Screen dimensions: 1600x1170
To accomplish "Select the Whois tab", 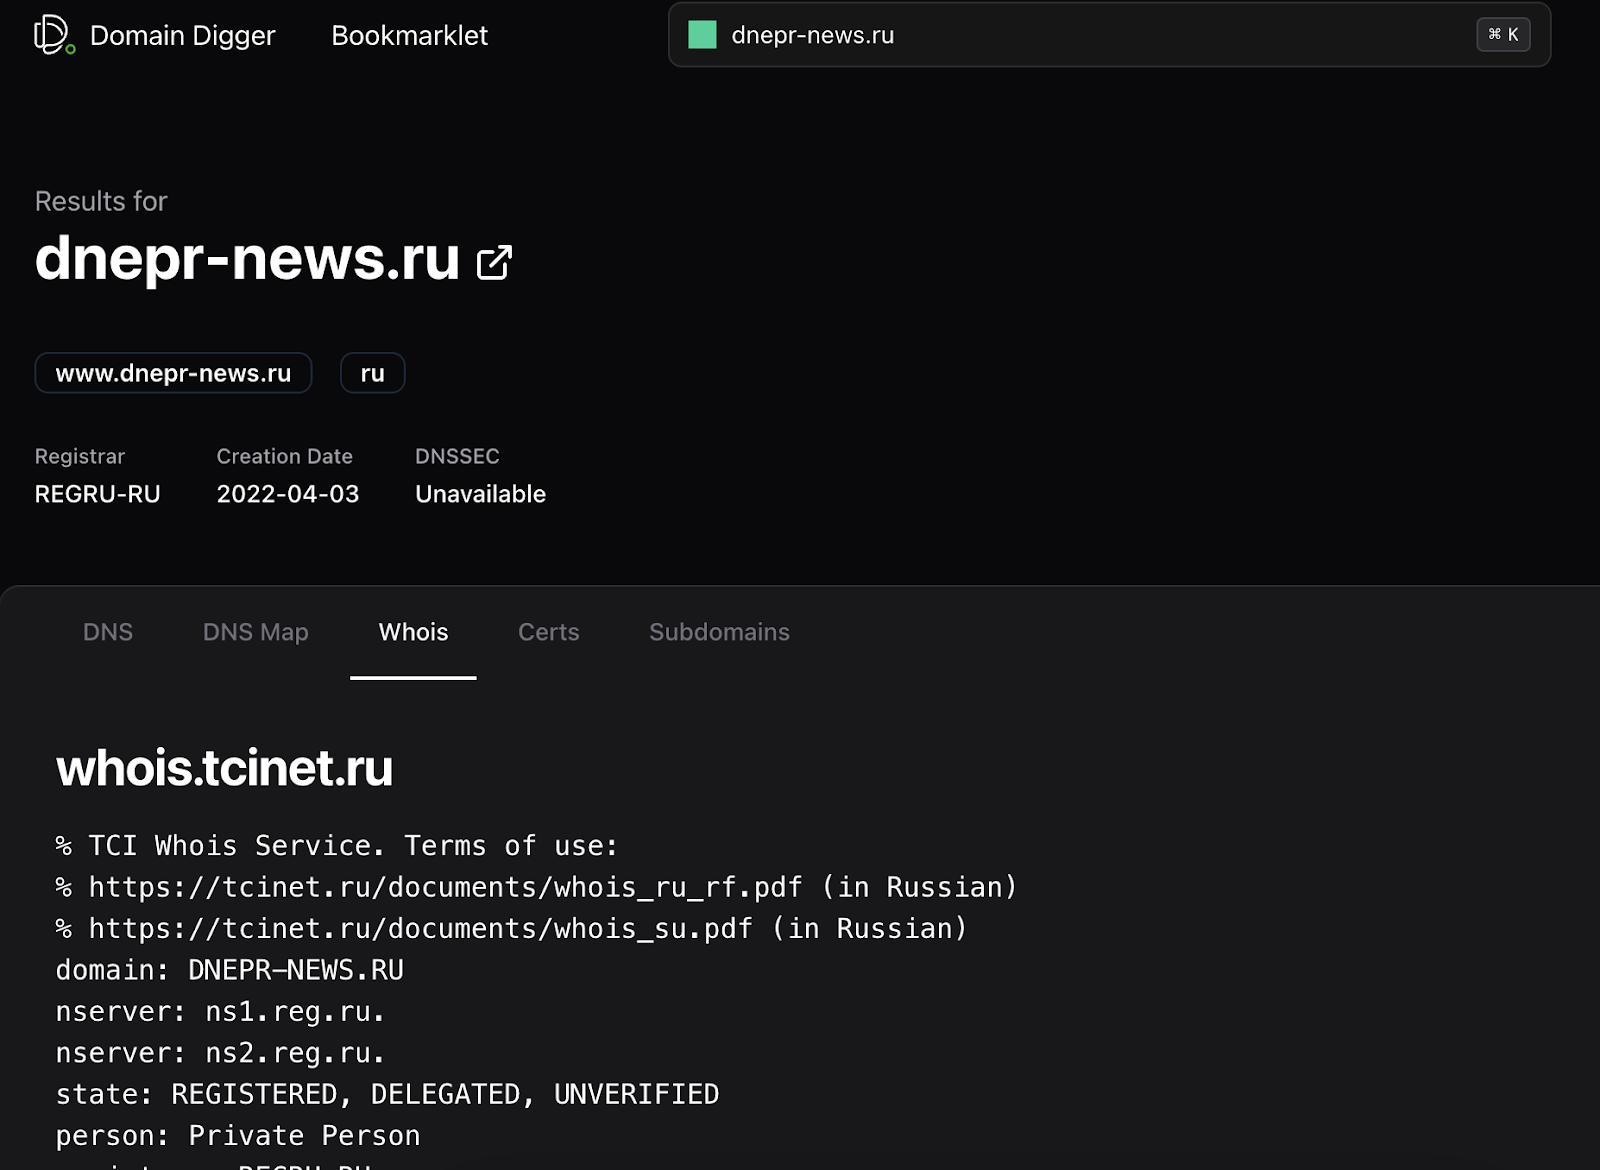I will coord(413,632).
